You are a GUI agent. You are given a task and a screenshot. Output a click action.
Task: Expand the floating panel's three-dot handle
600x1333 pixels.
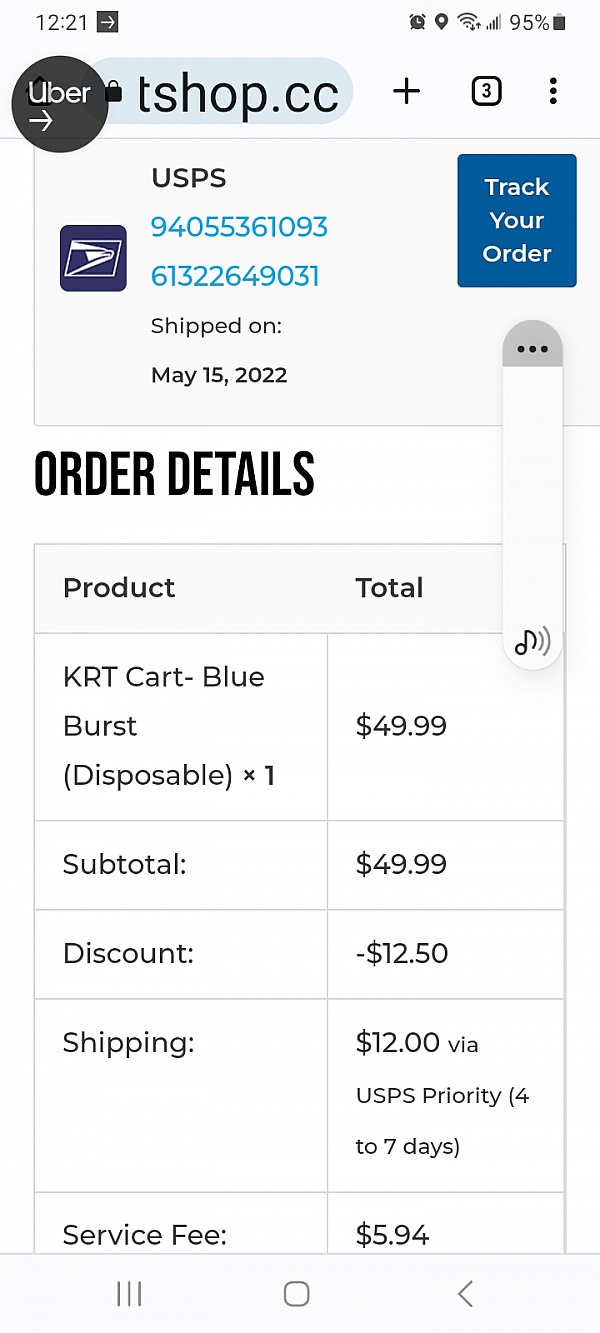533,349
